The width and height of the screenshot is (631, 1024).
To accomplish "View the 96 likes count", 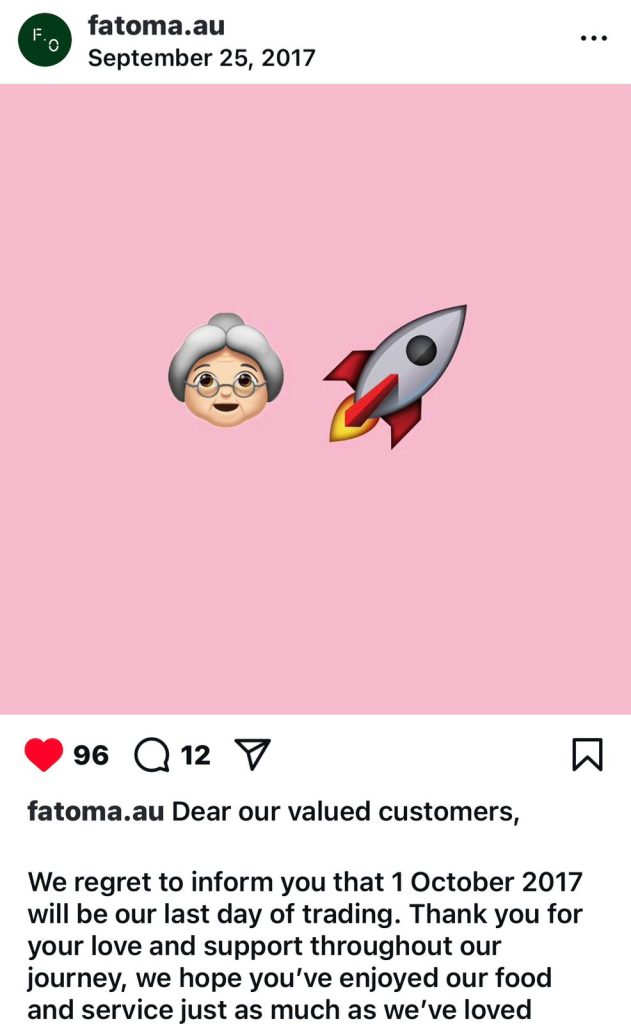I will 91,755.
